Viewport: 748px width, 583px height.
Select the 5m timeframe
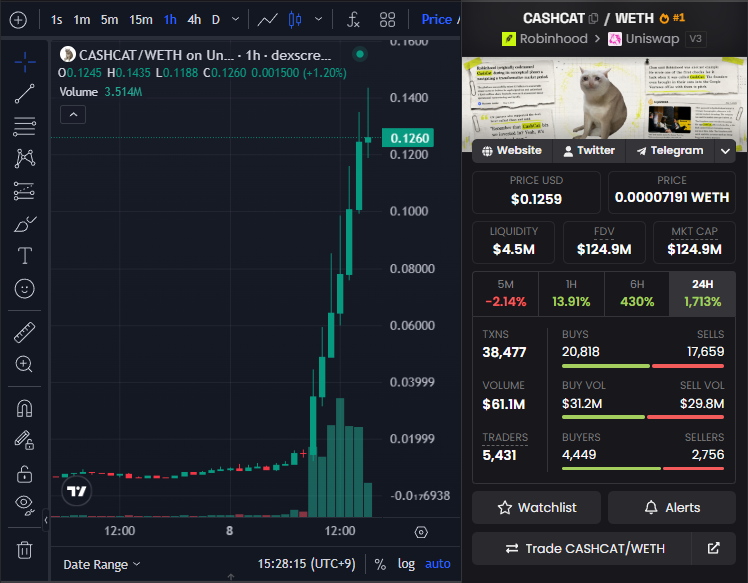(109, 20)
